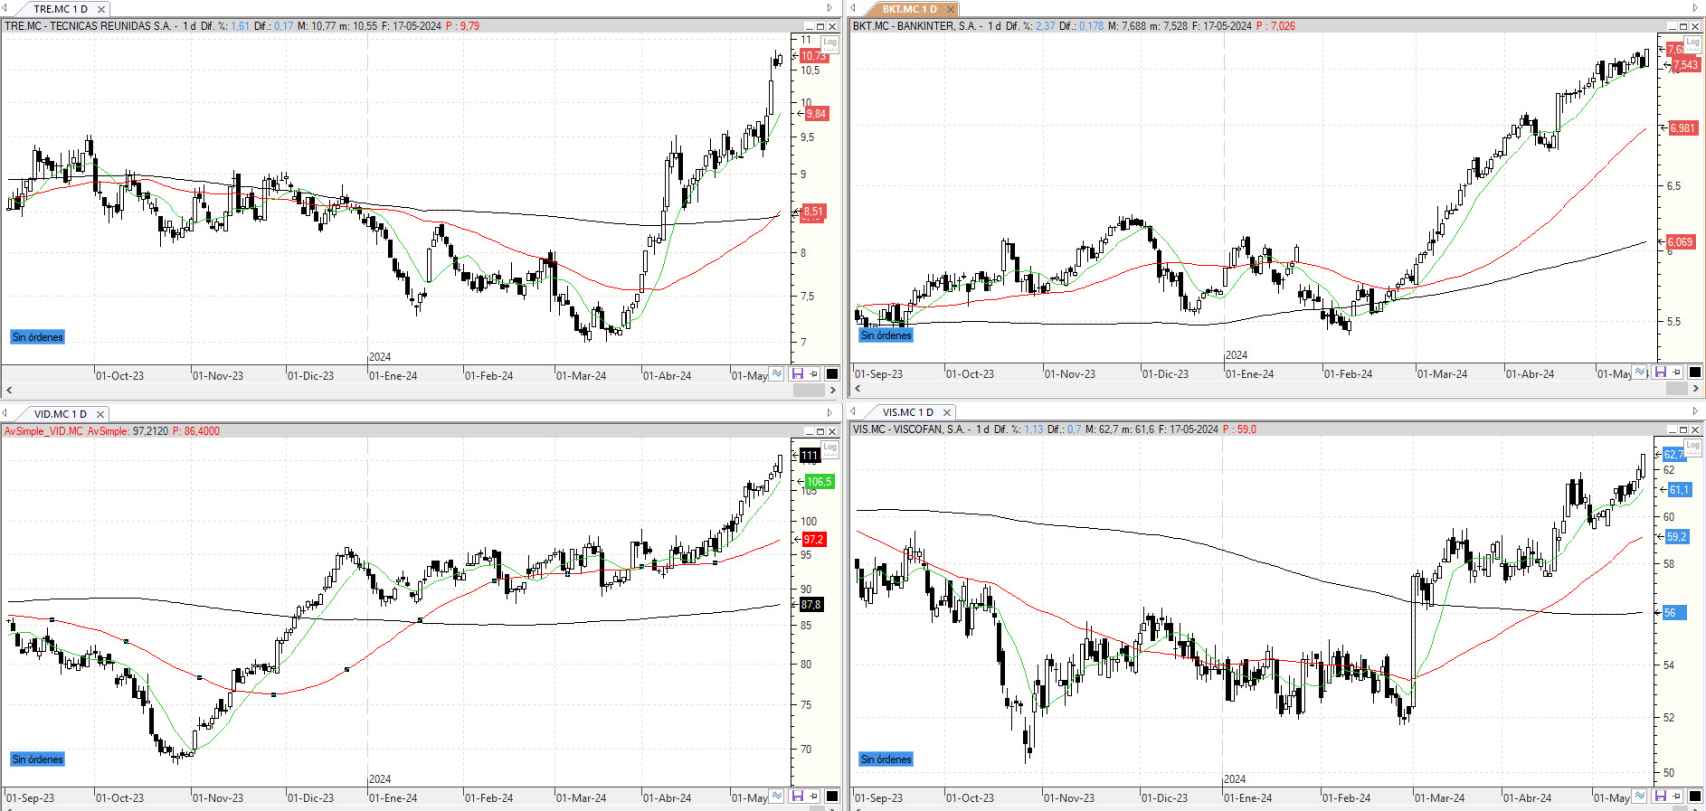Select the TRE.MC 1 D tab

[60, 9]
